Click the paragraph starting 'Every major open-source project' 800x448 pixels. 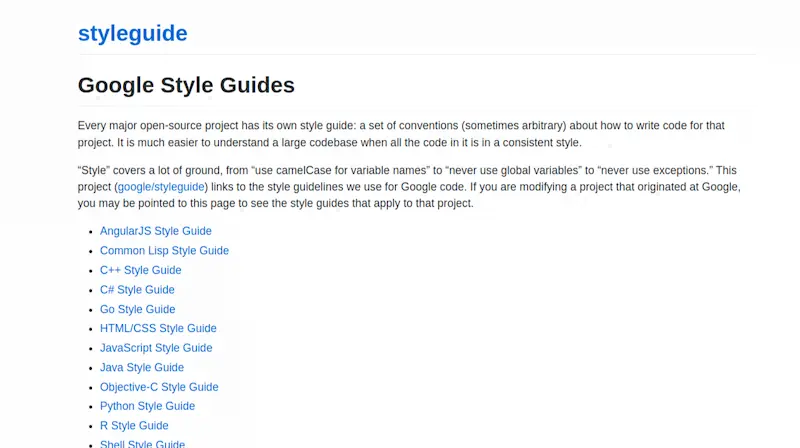pos(401,134)
